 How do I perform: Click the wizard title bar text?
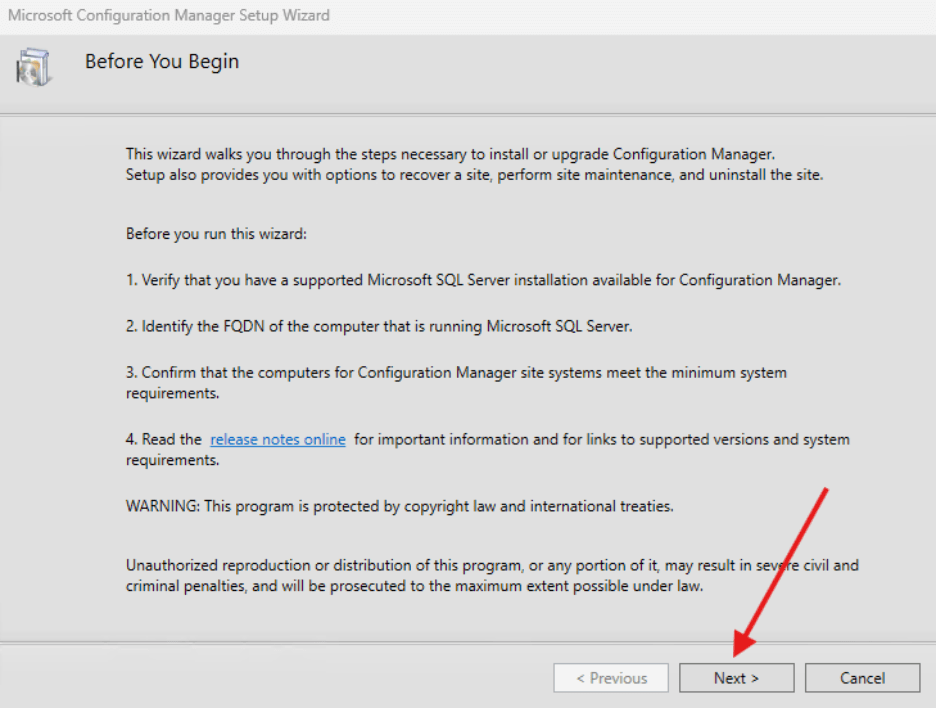click(168, 15)
